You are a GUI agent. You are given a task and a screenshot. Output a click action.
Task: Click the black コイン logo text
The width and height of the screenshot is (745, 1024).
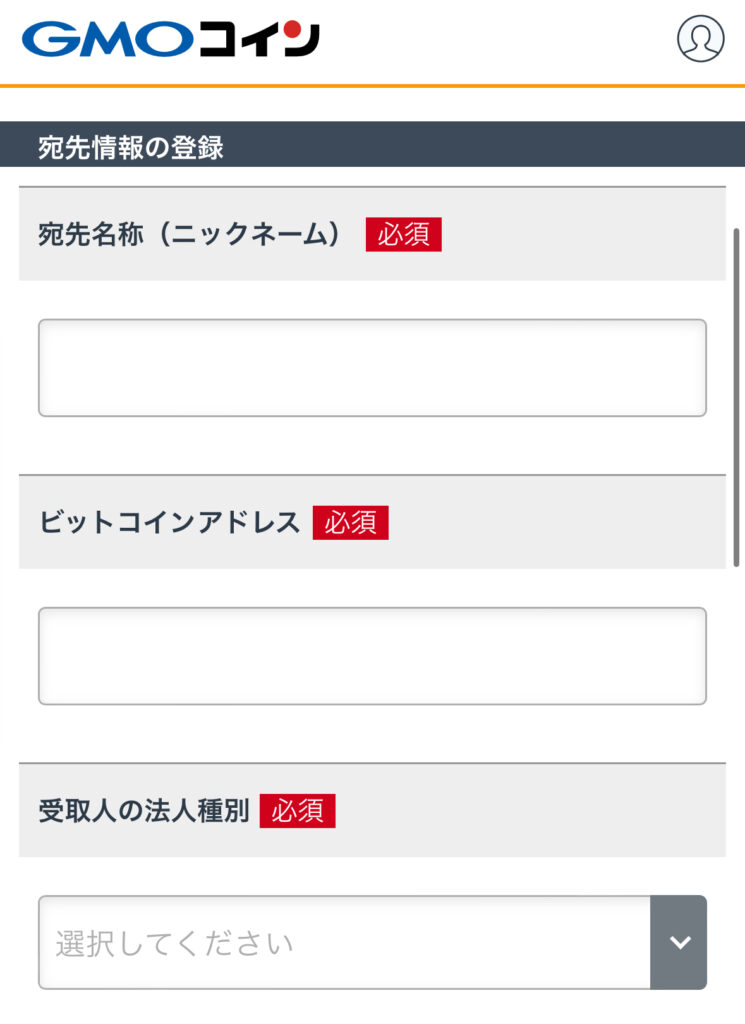(258, 40)
